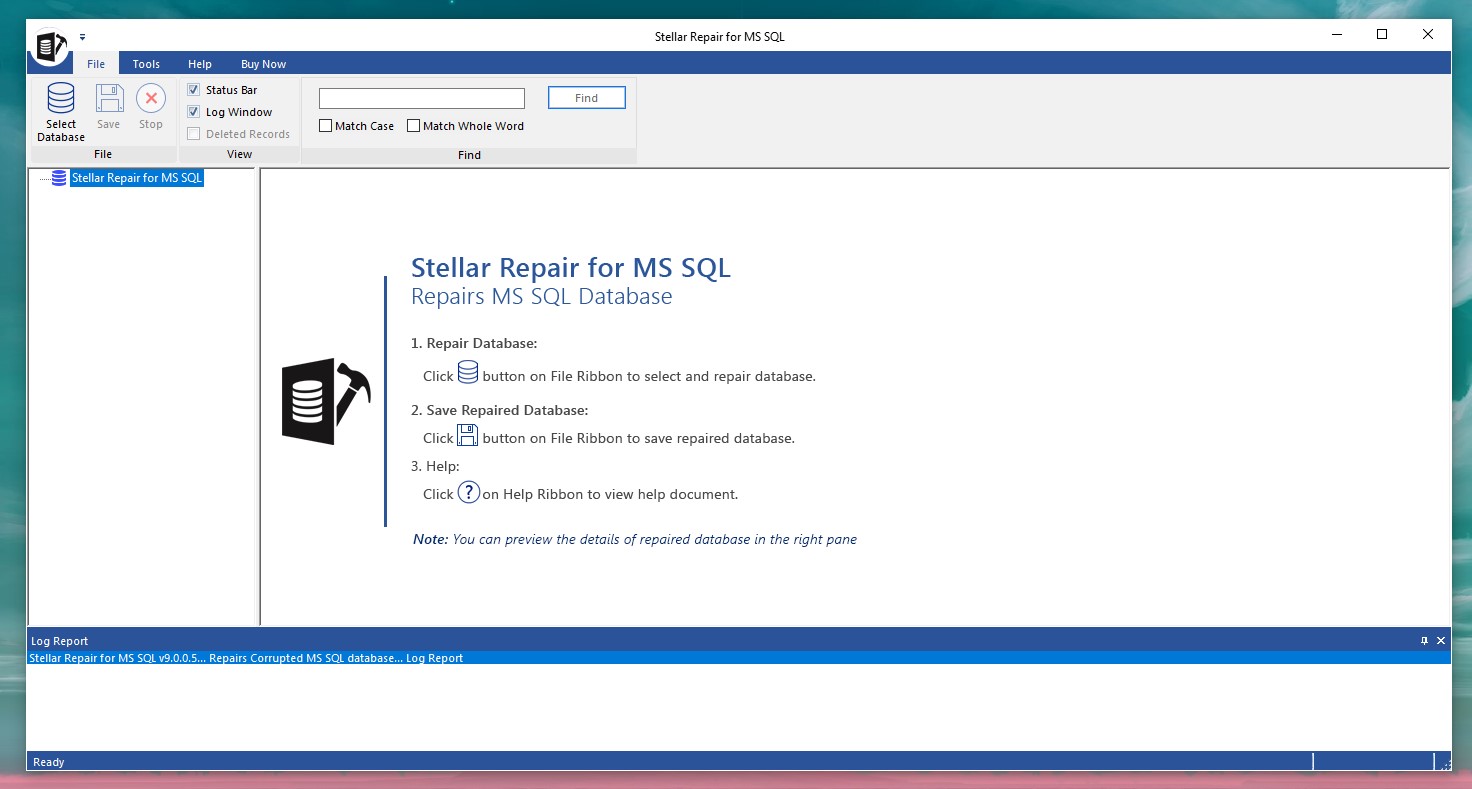Image resolution: width=1472 pixels, height=789 pixels.
Task: Select the log entry row in Log Report
Action: tap(739, 658)
